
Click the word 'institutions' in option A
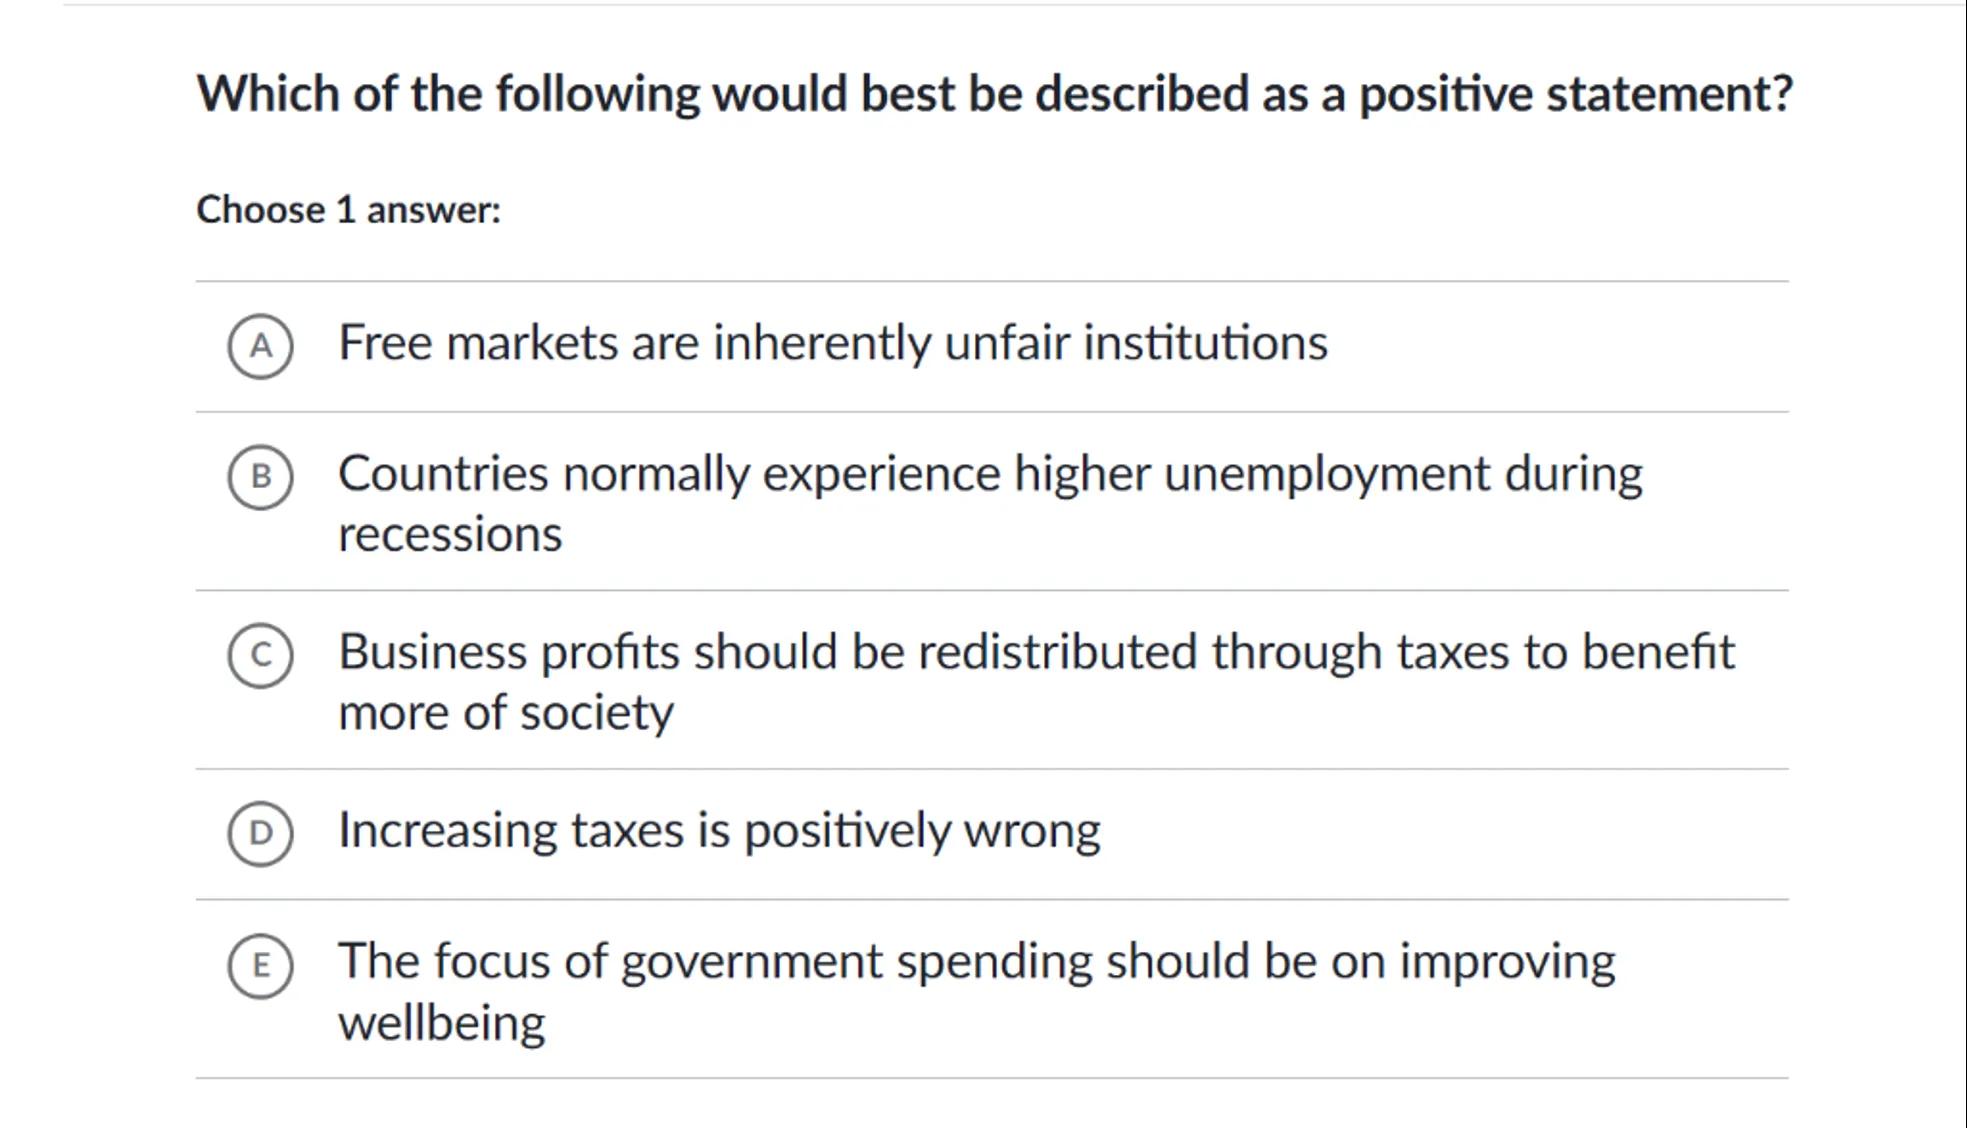1205,343
